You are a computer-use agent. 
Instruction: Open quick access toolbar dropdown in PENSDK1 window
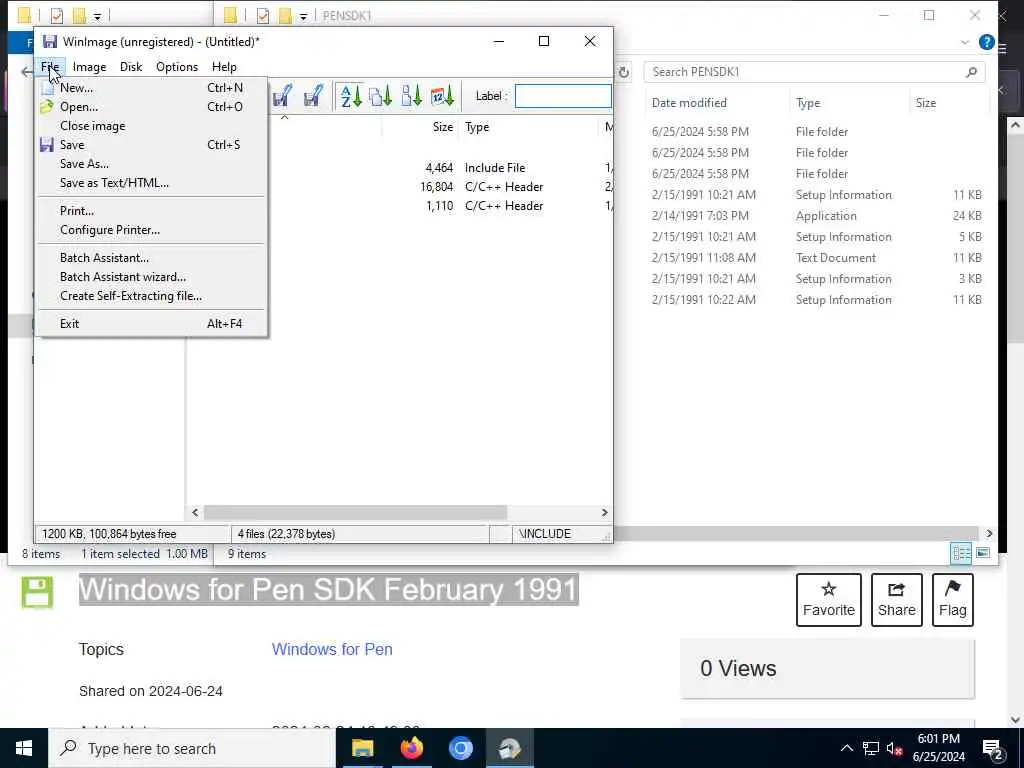point(303,16)
